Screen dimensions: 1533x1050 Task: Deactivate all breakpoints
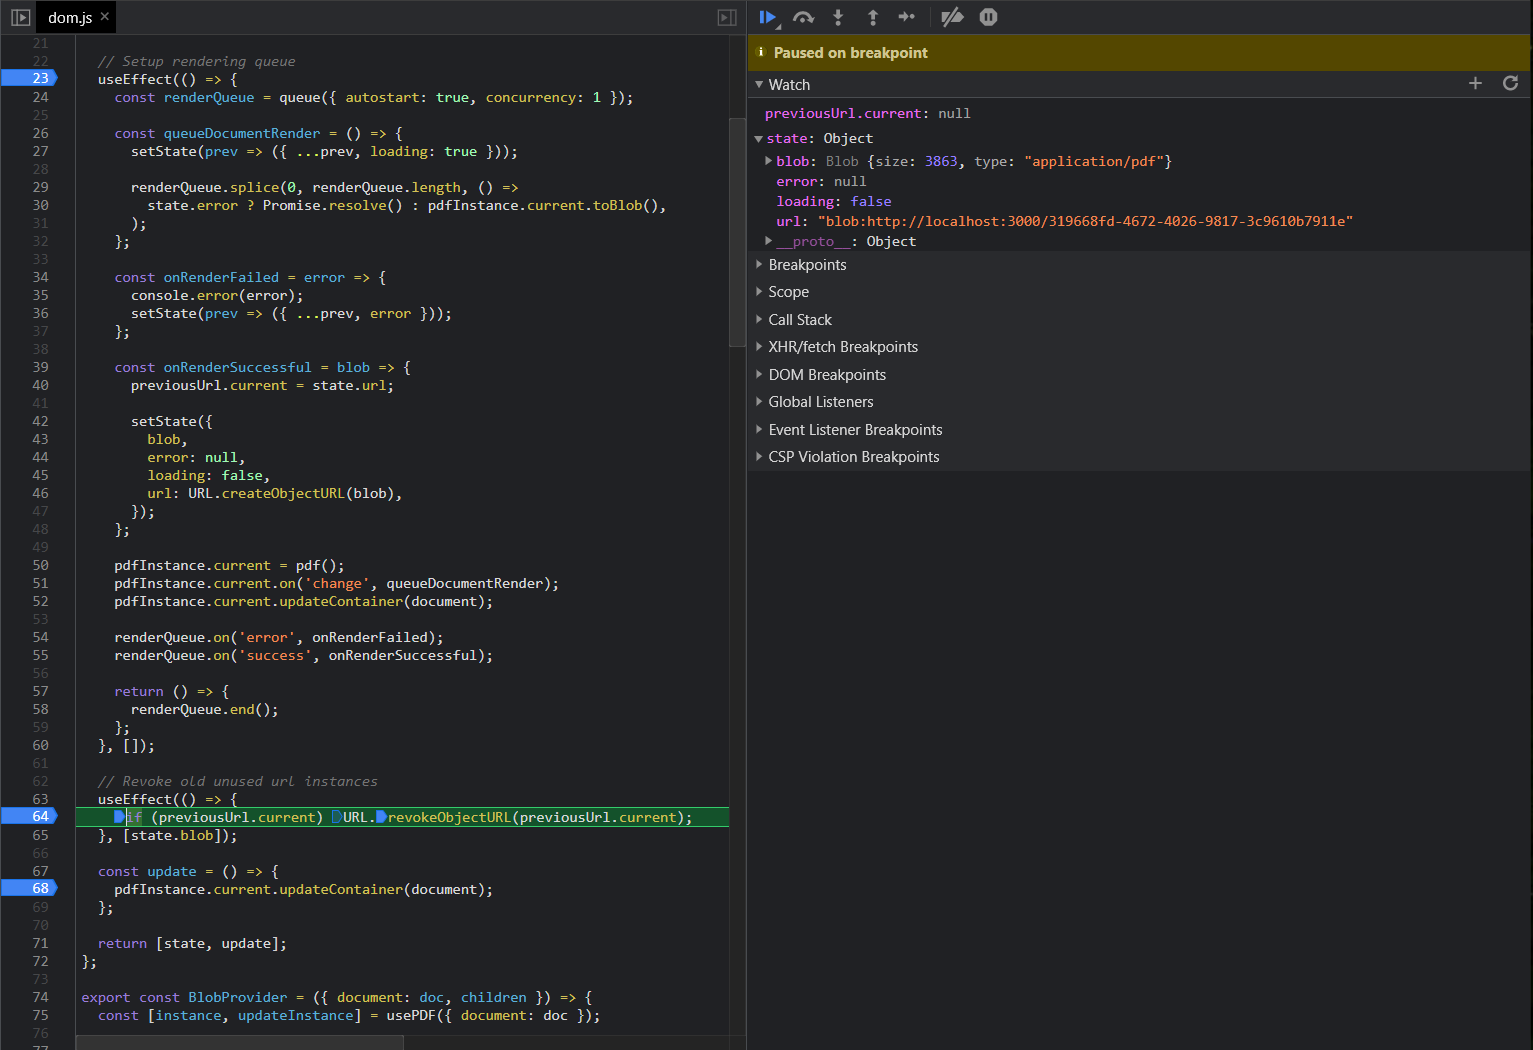[x=951, y=17]
